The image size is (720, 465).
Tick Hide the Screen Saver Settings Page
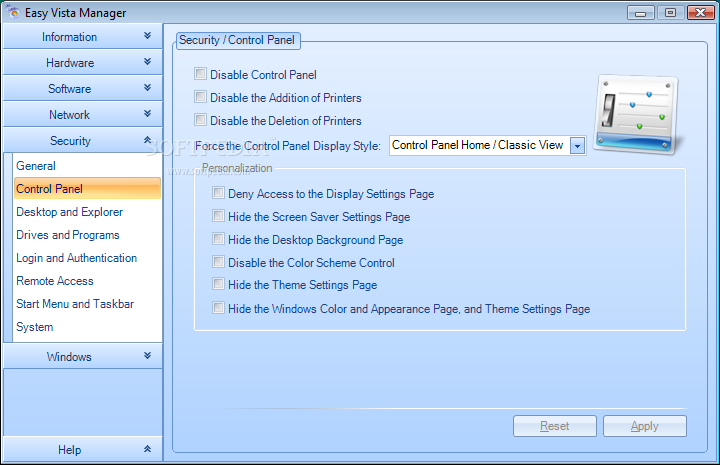coord(219,216)
